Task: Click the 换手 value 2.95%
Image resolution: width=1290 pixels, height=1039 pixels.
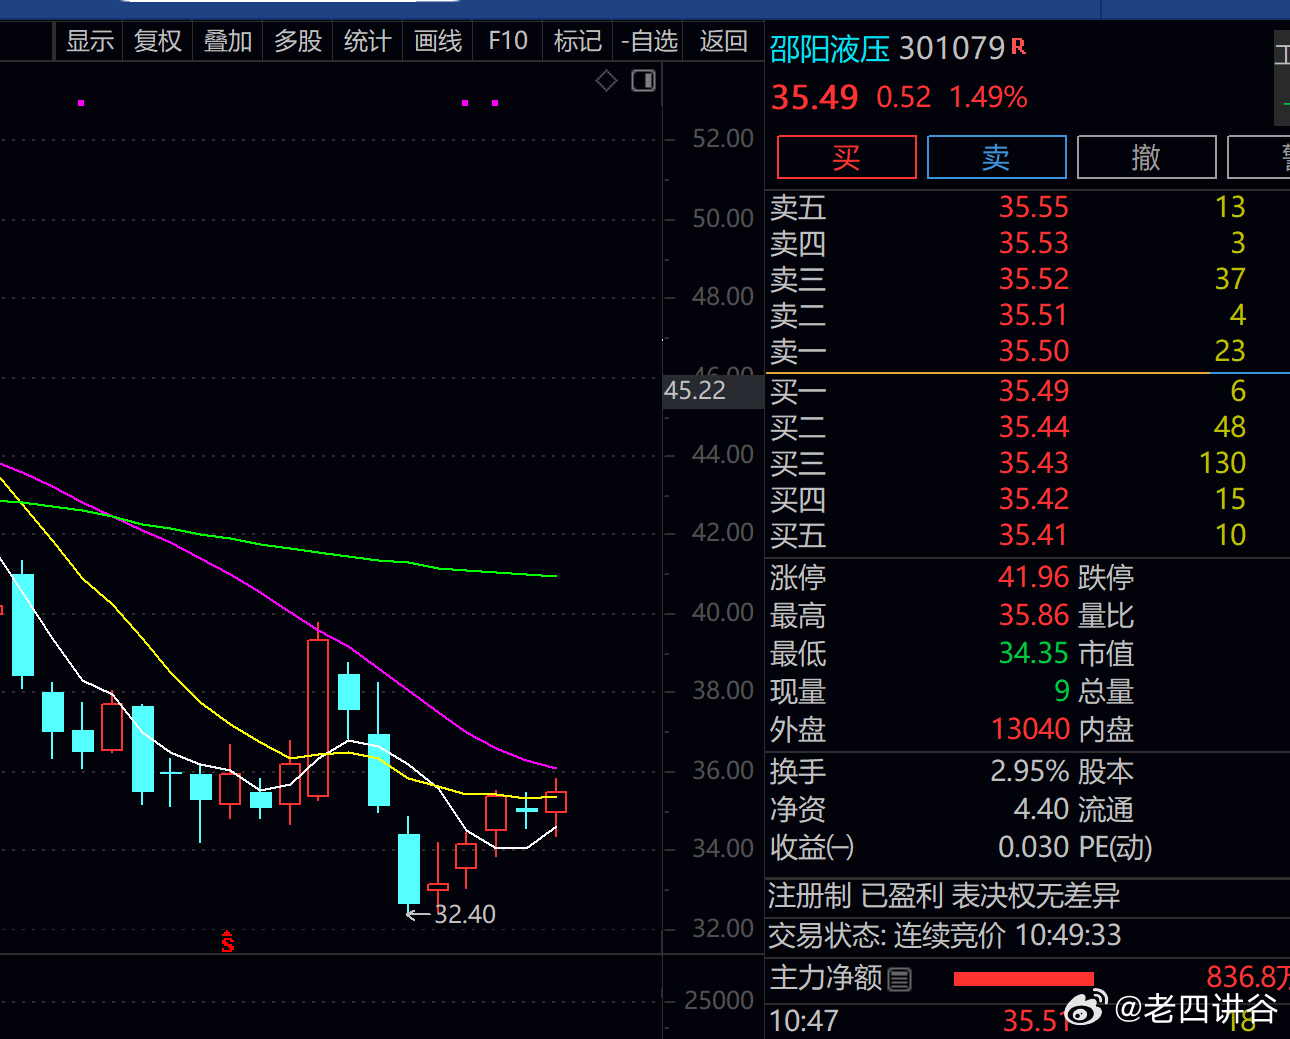Action: 1030,771
